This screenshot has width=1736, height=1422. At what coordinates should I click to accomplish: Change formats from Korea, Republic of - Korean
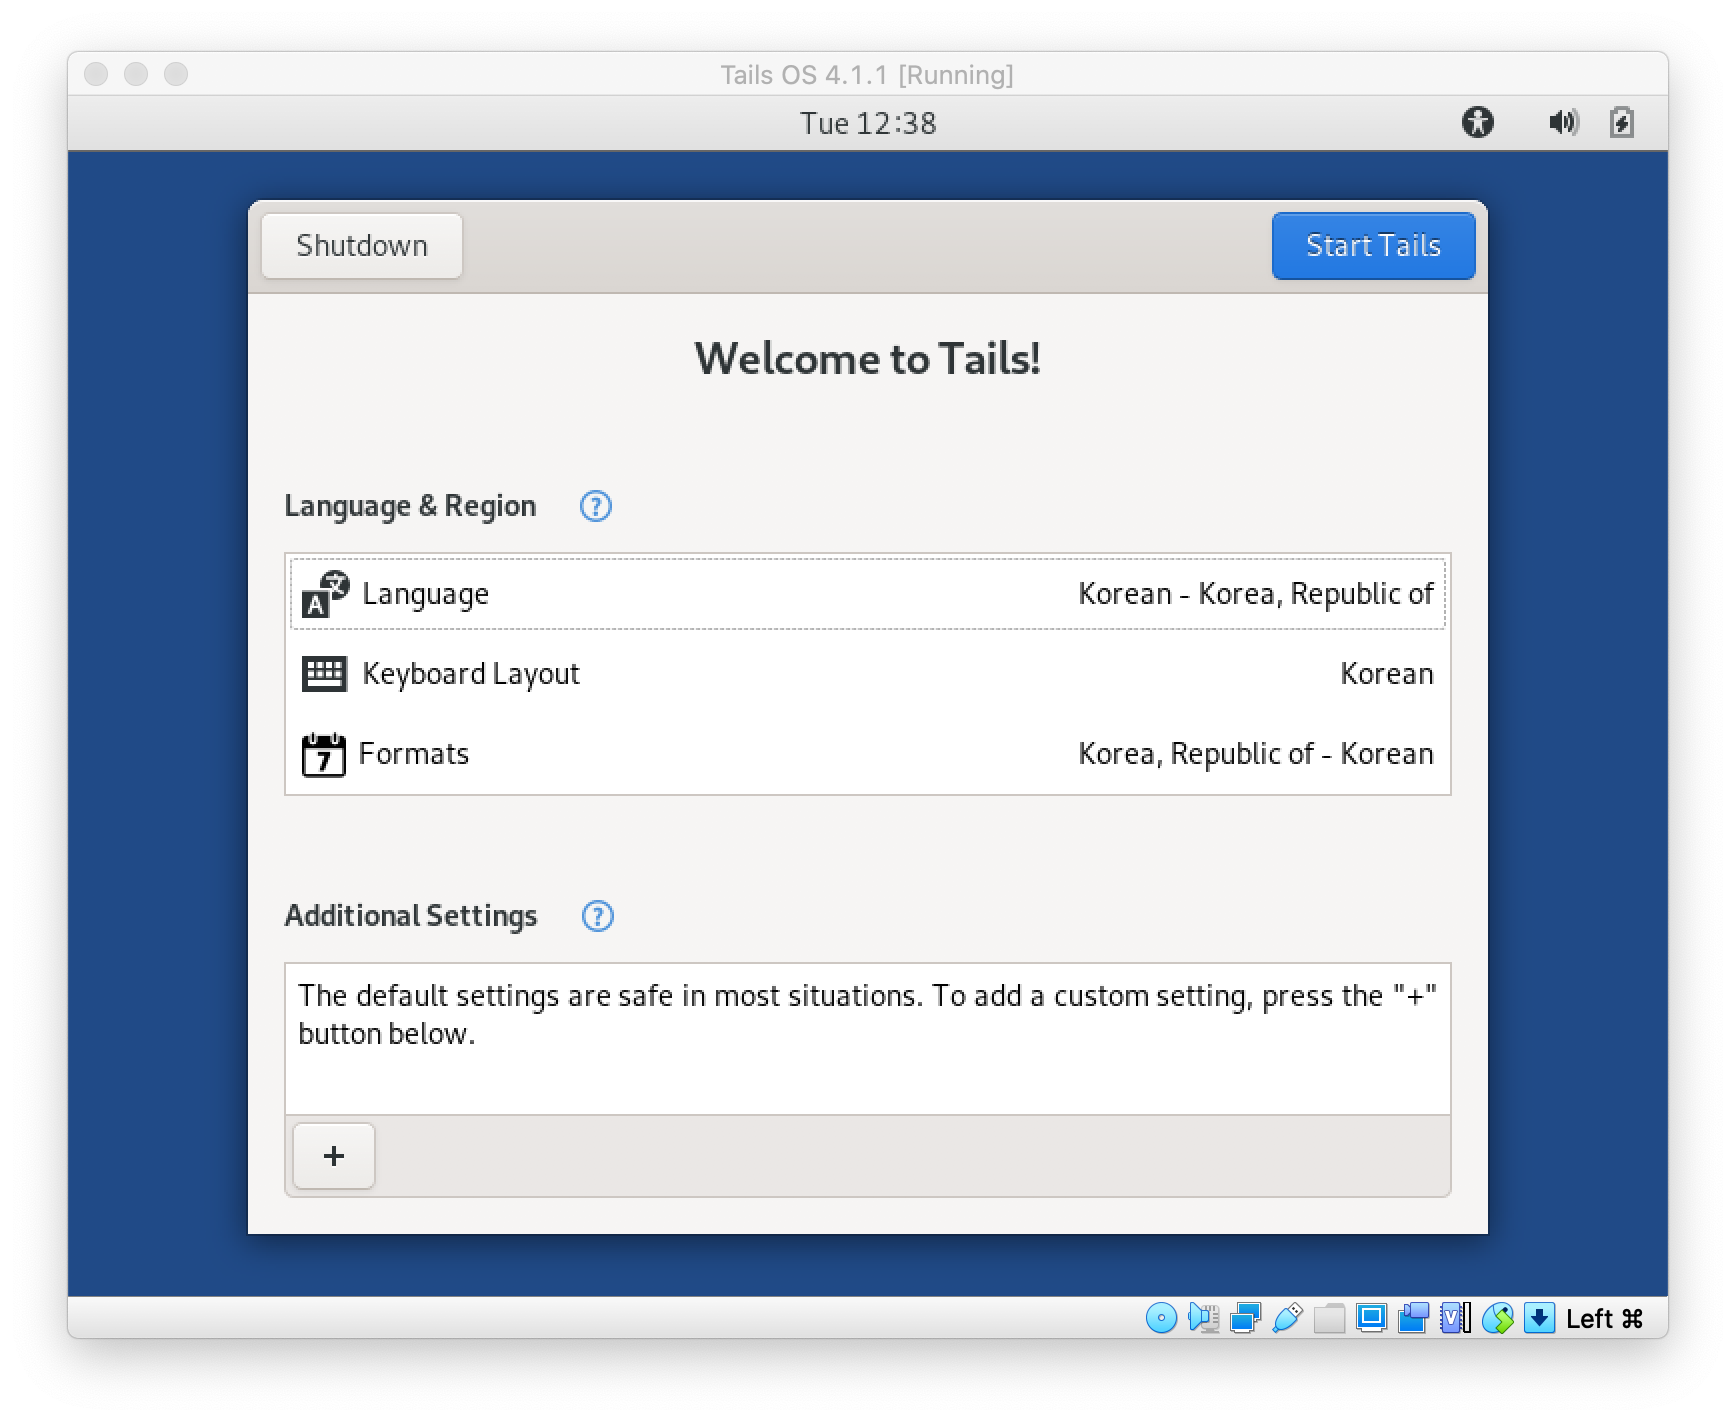(1256, 754)
